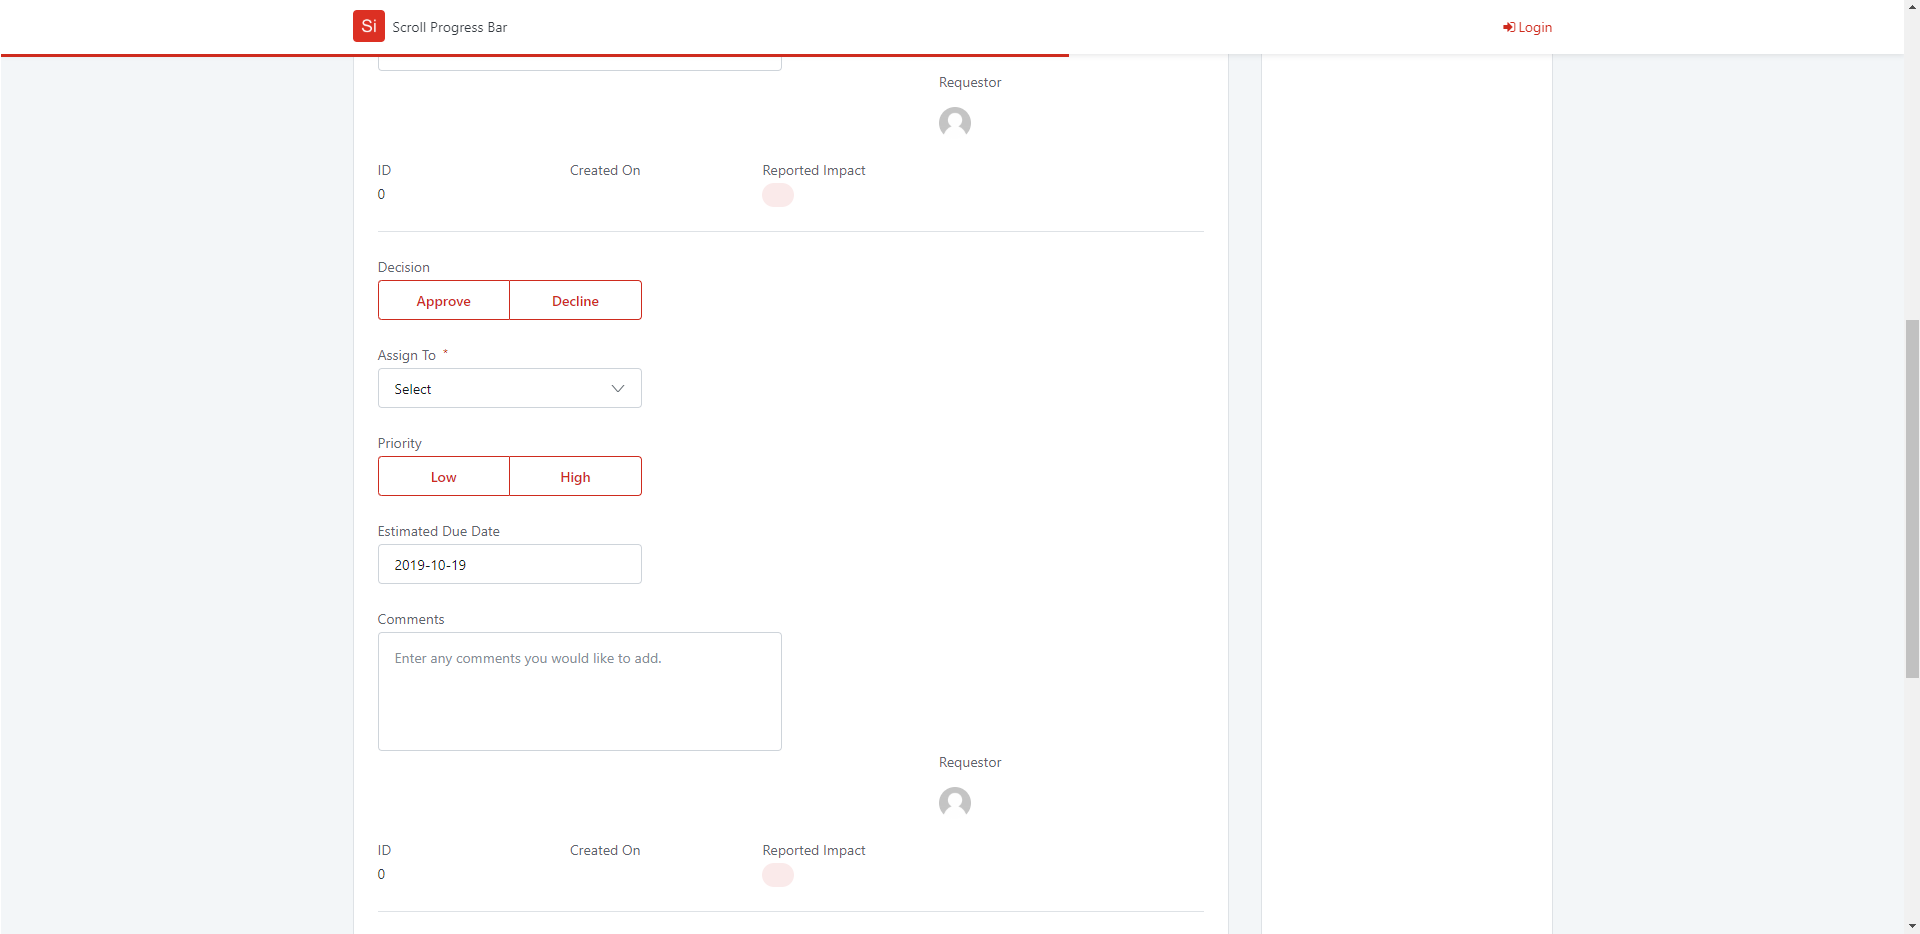The image size is (1920, 934).
Task: Click the page vertical scrollbar thumb
Action: [x=1912, y=499]
